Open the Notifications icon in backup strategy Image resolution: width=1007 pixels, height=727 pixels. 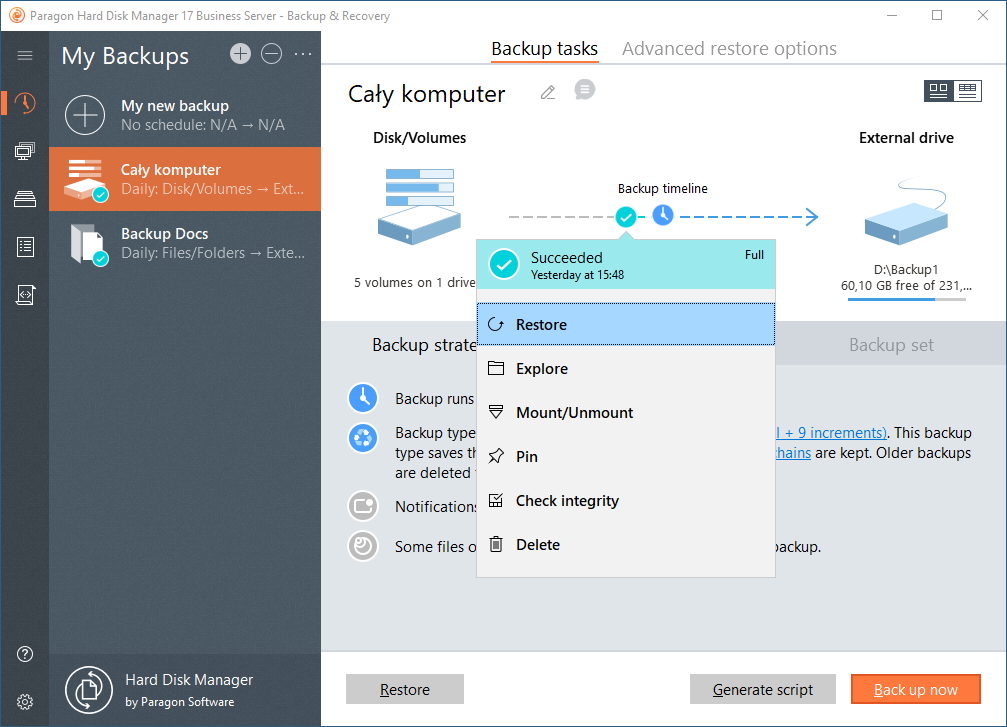pos(363,506)
